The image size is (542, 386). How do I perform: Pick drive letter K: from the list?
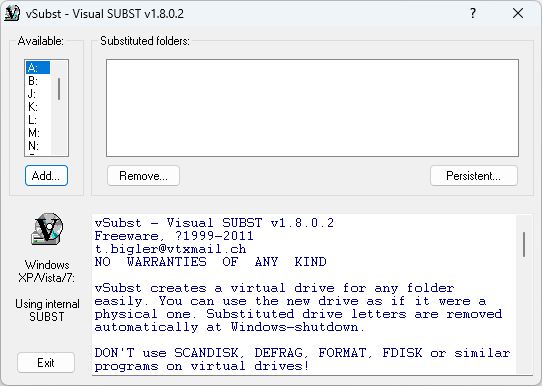[x=38, y=107]
